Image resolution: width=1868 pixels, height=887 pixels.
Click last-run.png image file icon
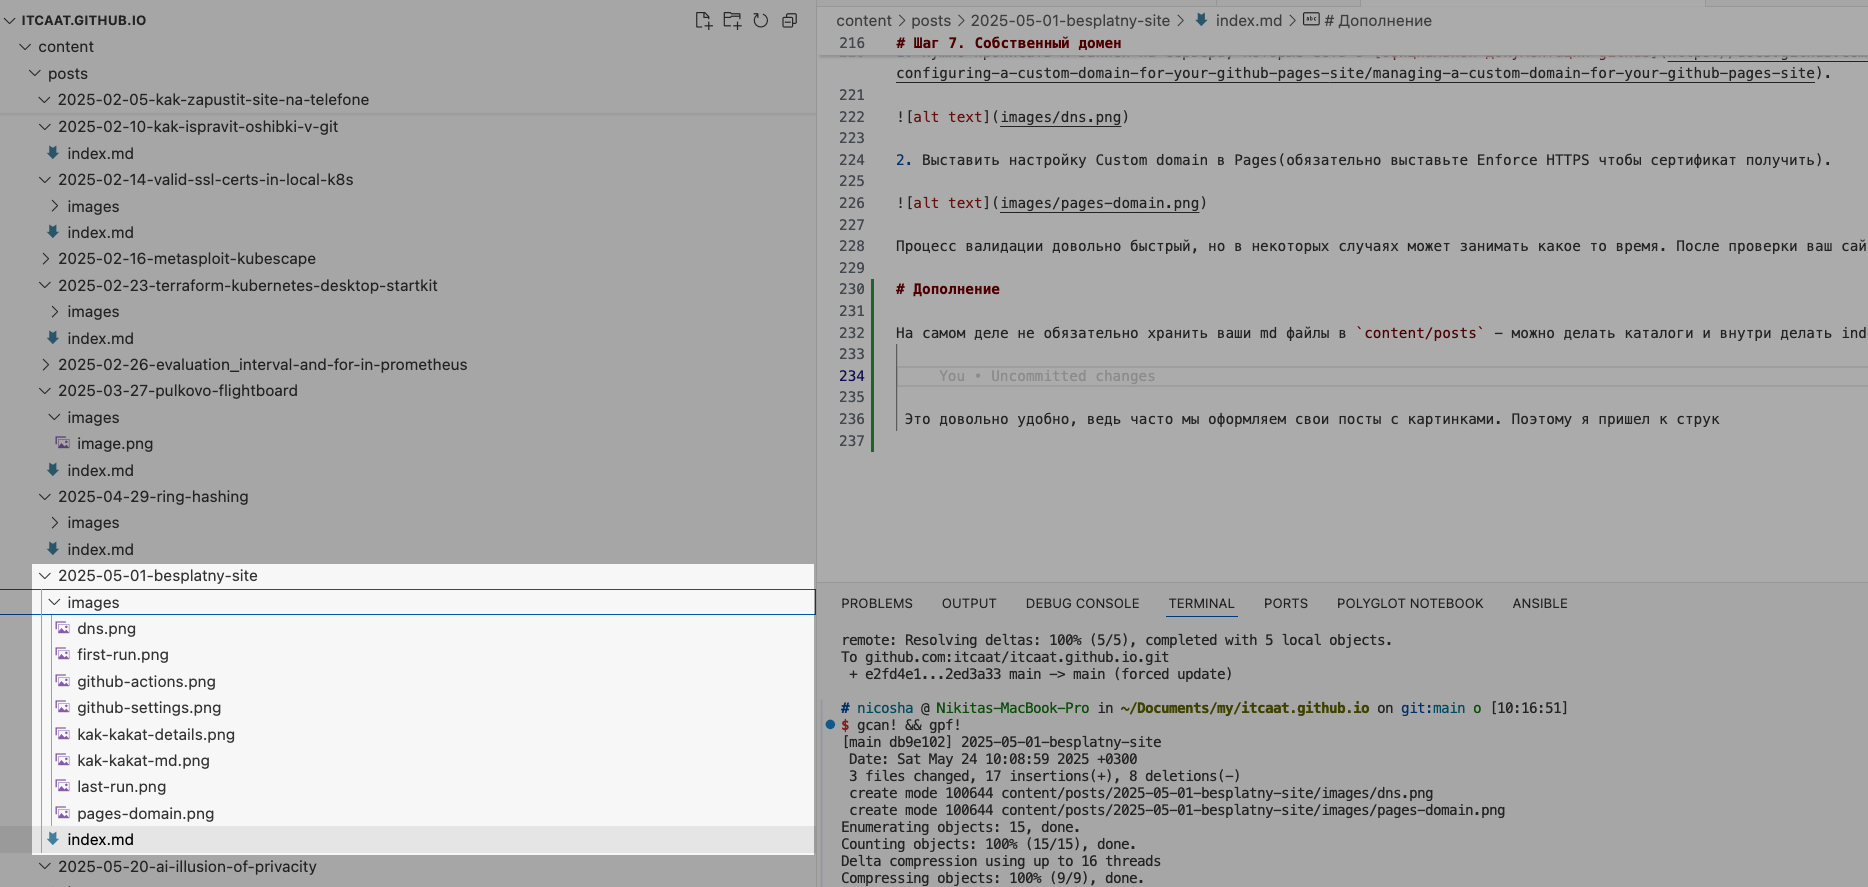62,786
